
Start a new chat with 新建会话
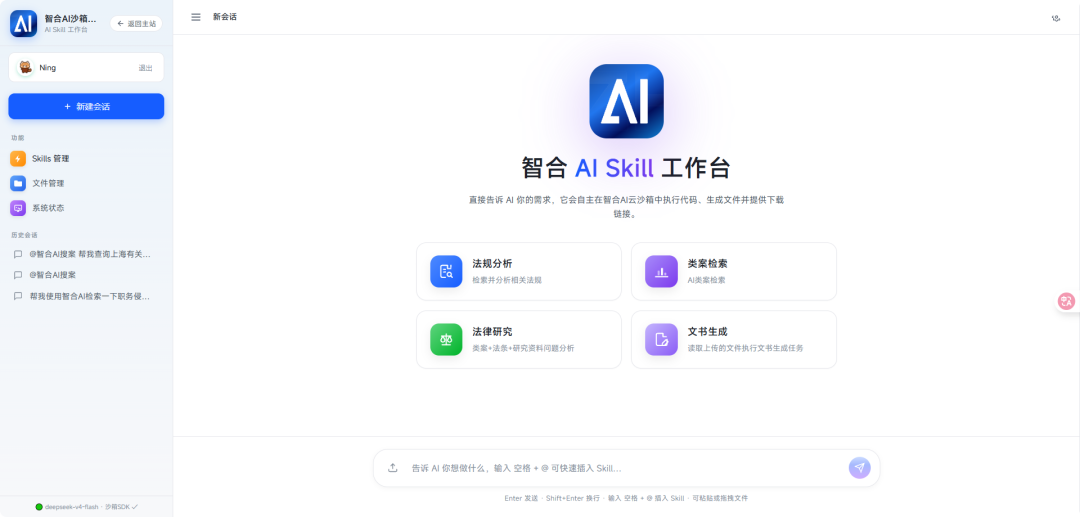tap(86, 107)
